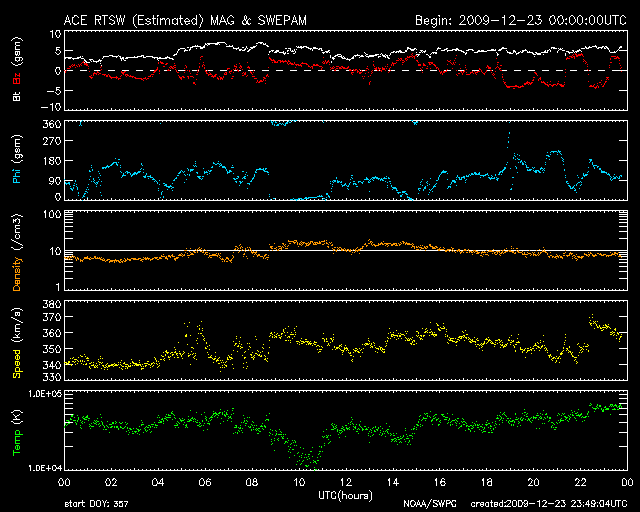Select the cyan "Phi" axis label
Screen dimensions: 640x512
click(x=17, y=175)
